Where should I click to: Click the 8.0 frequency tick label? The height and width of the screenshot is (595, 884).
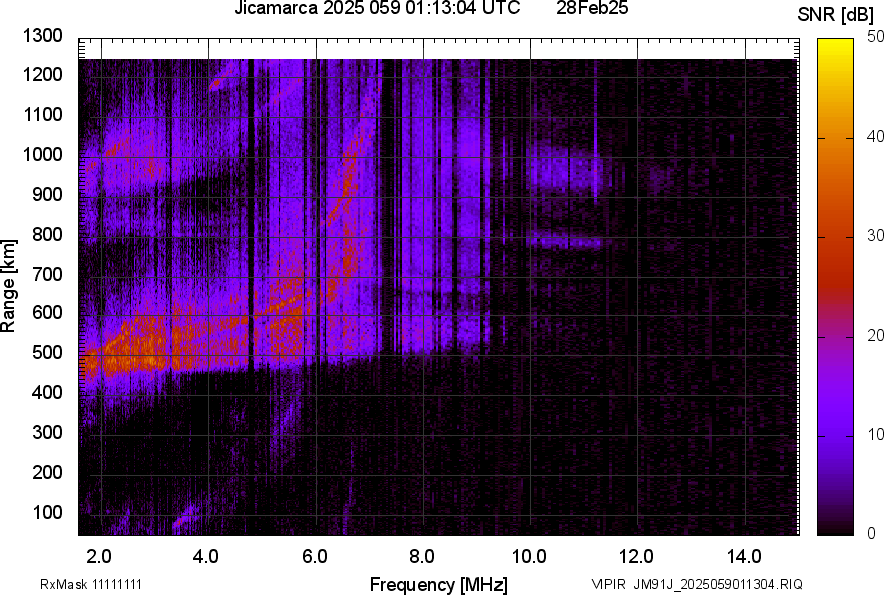422,556
